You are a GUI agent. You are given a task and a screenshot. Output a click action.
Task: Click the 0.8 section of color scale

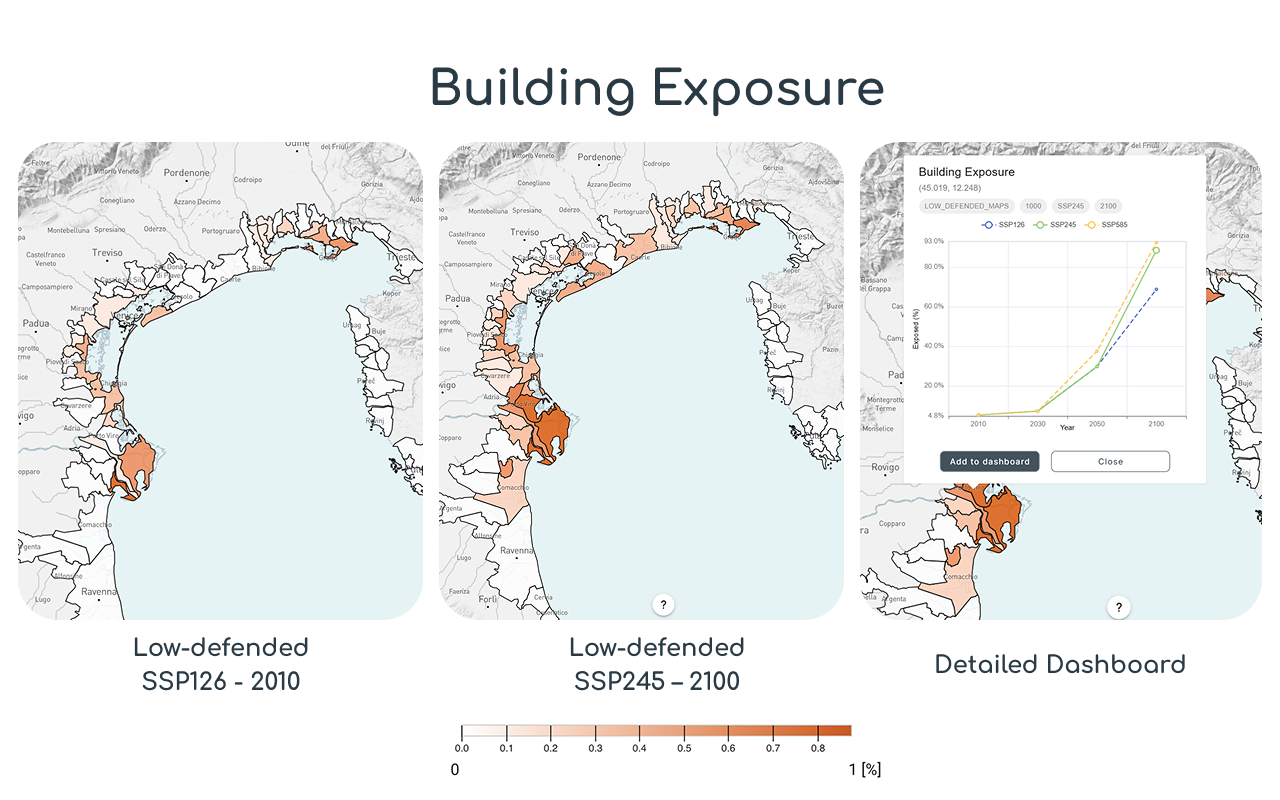[835, 730]
